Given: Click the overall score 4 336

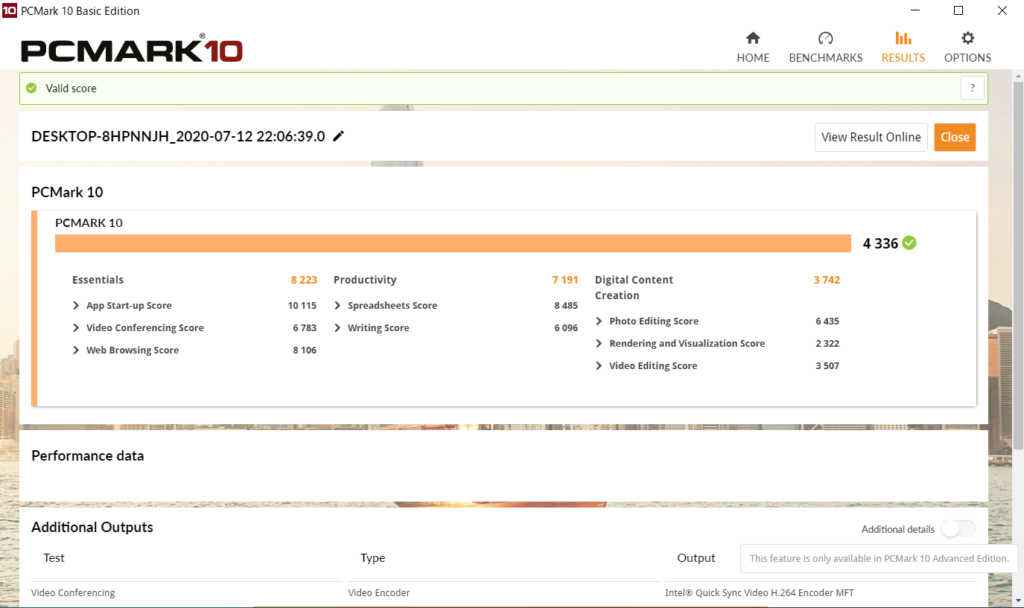Looking at the screenshot, I should [x=880, y=244].
